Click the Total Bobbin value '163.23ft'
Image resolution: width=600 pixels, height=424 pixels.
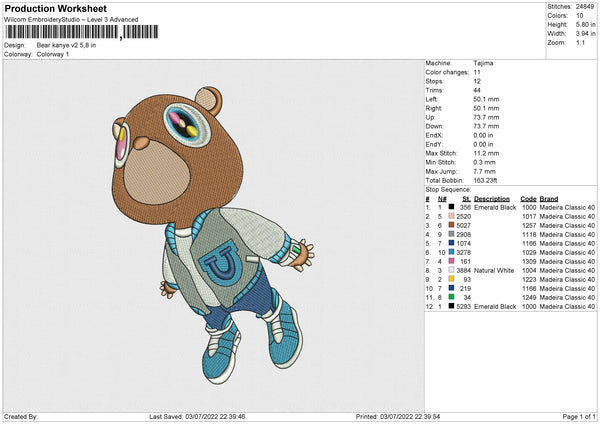[485, 180]
